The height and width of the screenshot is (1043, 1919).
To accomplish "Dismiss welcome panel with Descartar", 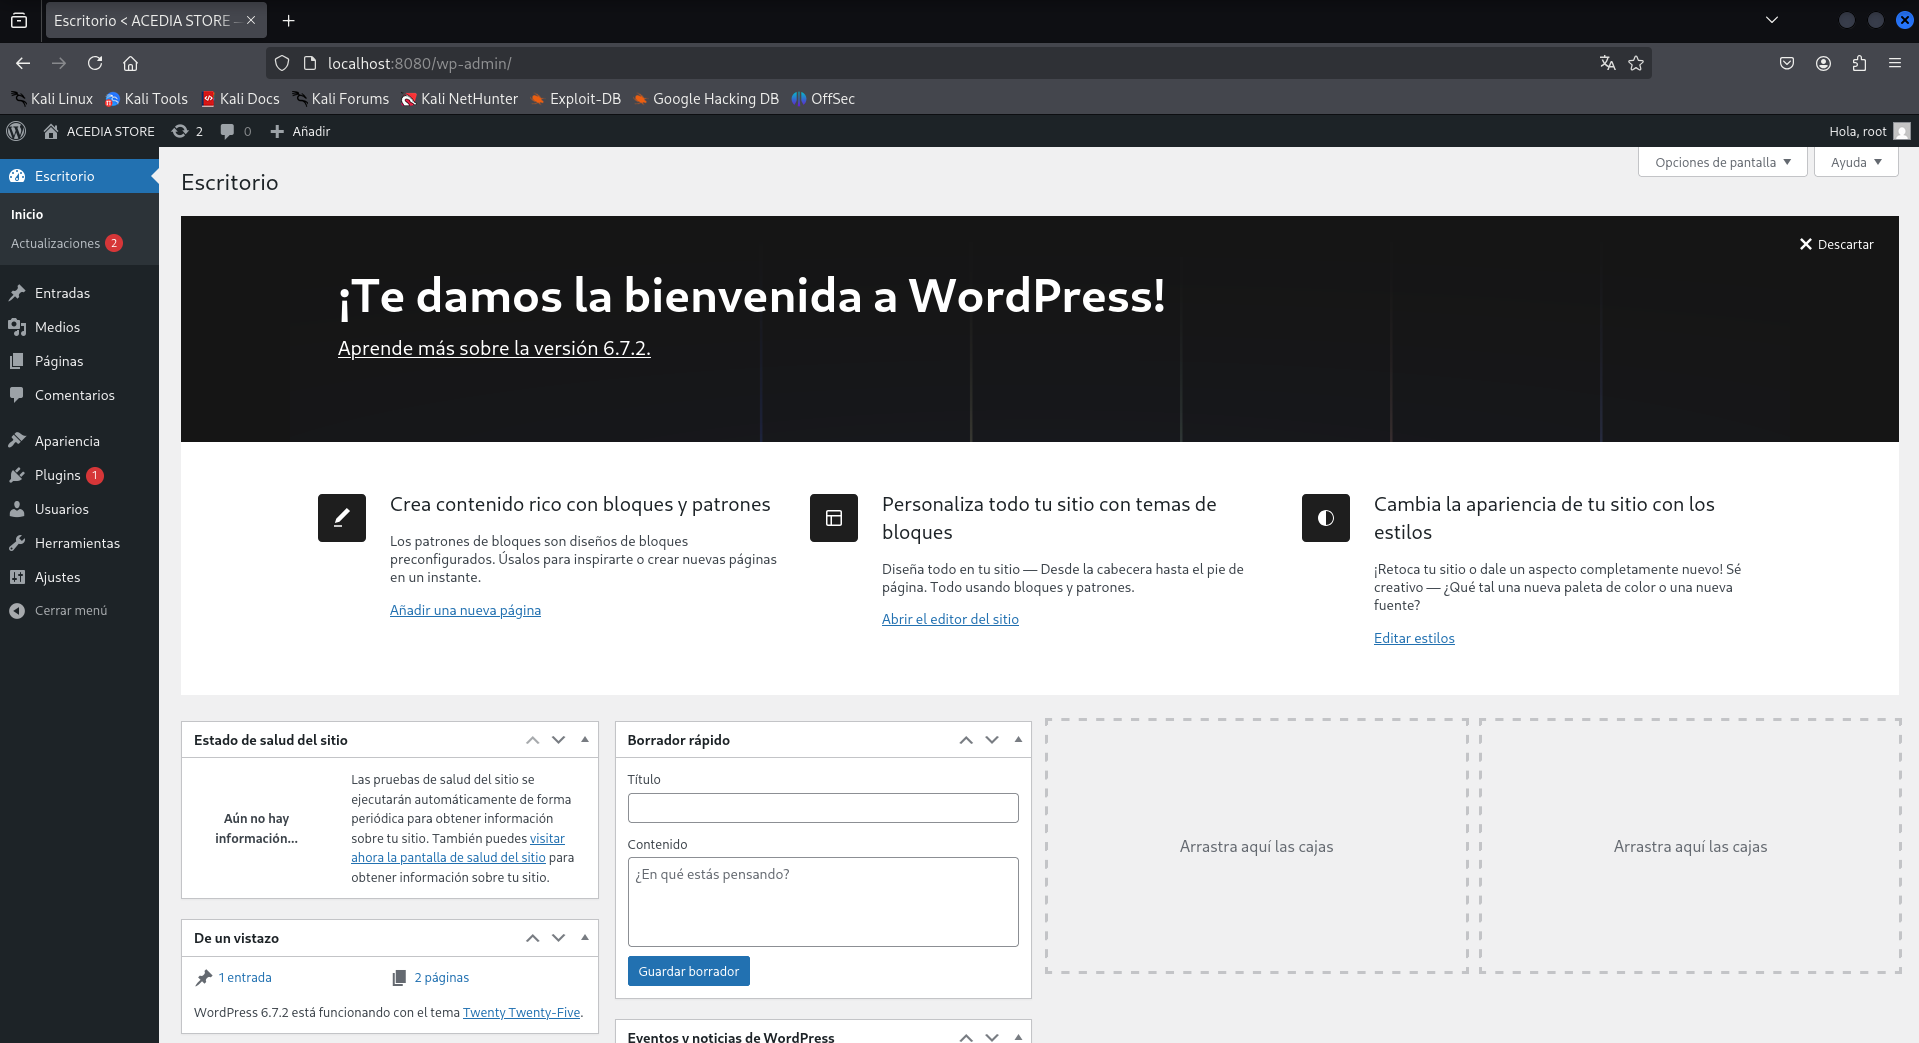I will coord(1836,244).
